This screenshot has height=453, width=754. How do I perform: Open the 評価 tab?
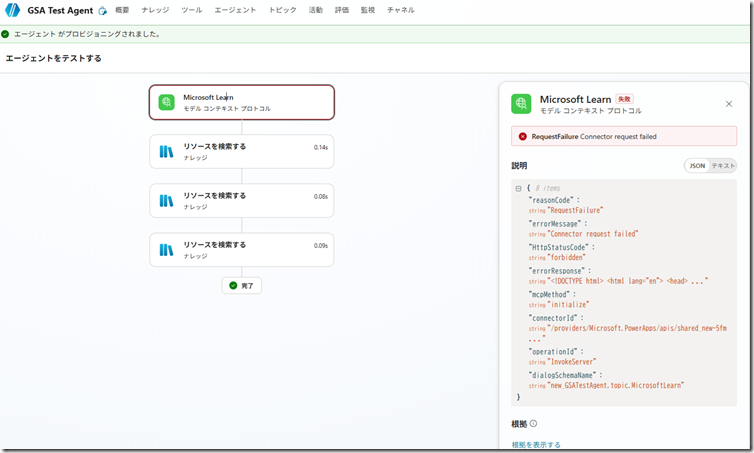coord(342,10)
